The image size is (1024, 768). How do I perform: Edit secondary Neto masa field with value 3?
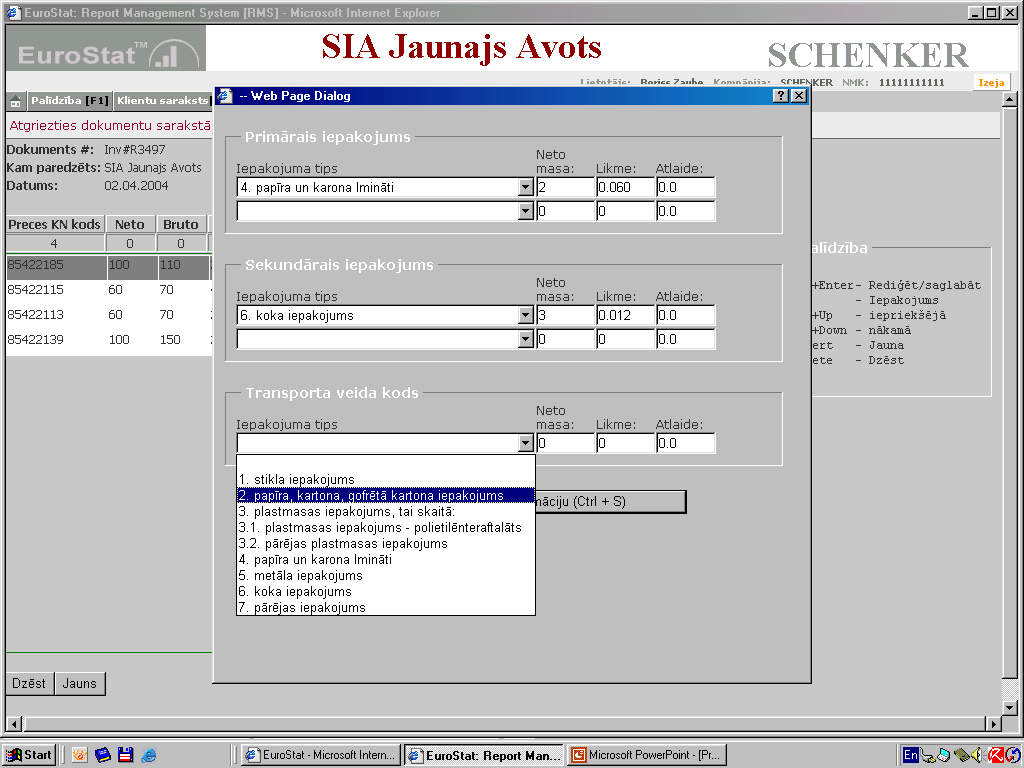click(565, 315)
